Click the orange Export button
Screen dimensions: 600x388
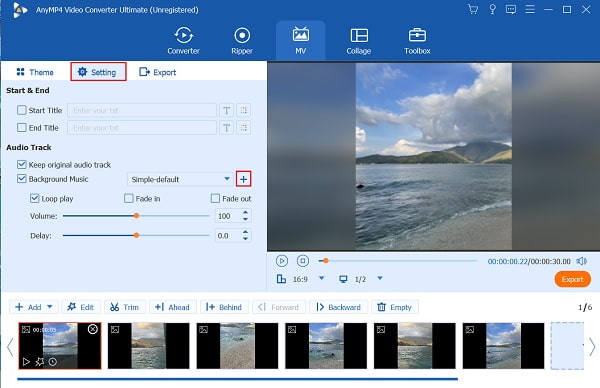click(572, 279)
